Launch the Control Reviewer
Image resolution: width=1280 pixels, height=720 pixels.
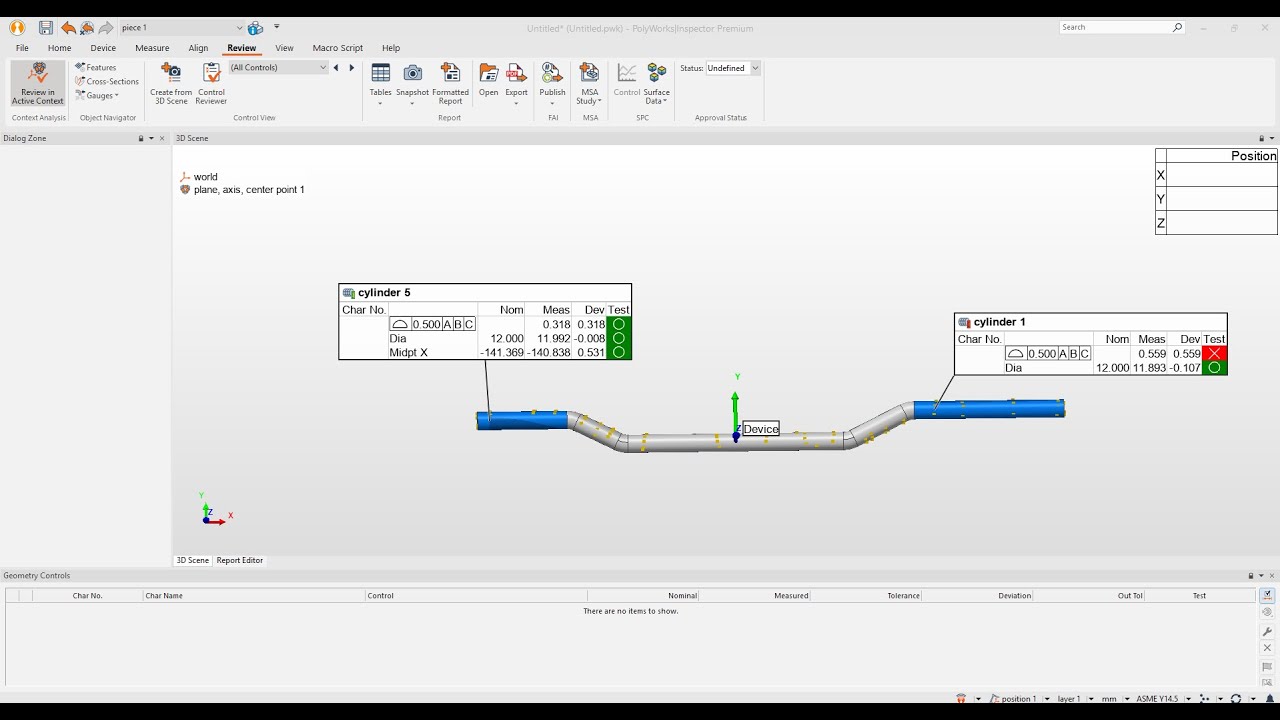pos(211,83)
